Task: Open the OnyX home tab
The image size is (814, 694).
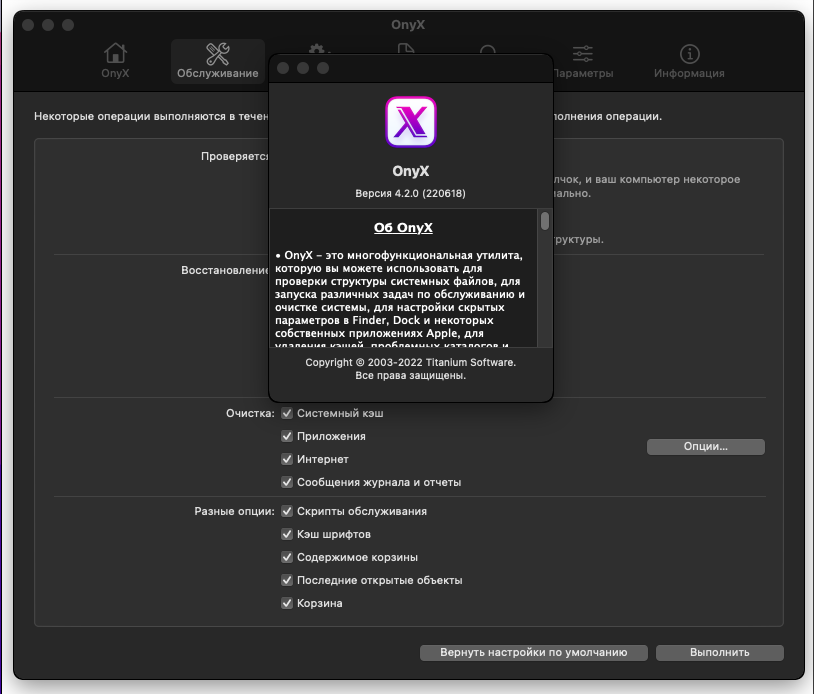Action: 115,61
